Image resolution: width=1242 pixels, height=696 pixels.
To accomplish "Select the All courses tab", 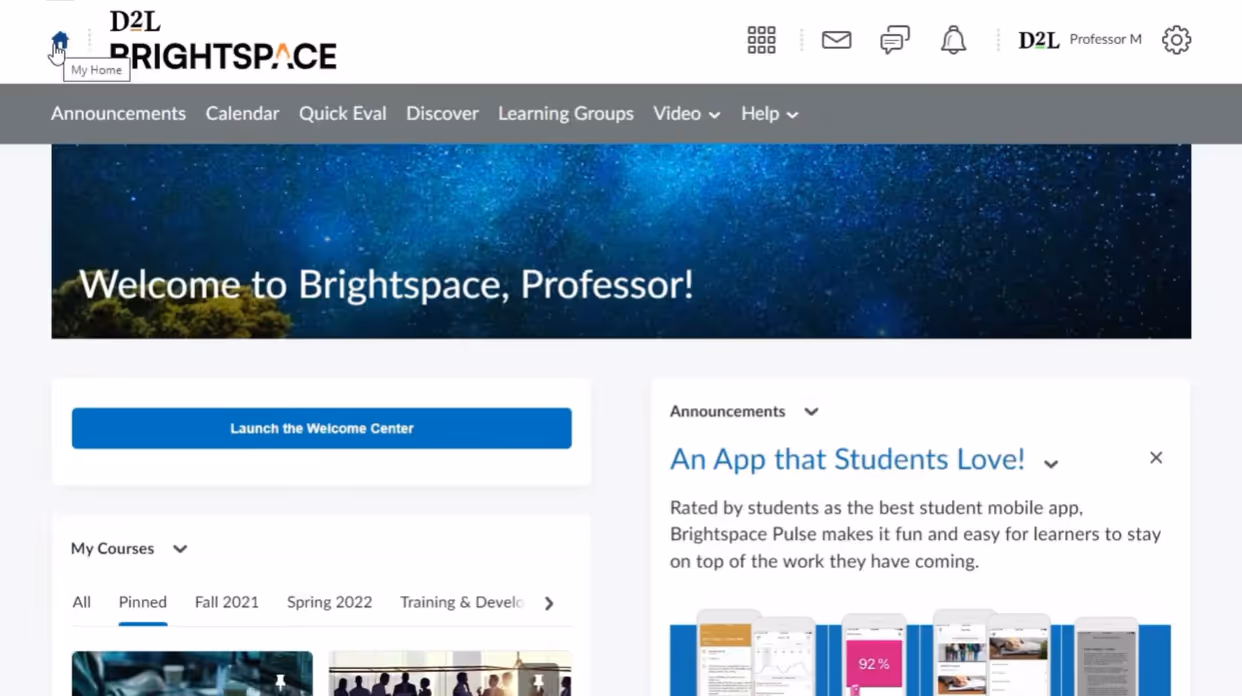I will 82,602.
